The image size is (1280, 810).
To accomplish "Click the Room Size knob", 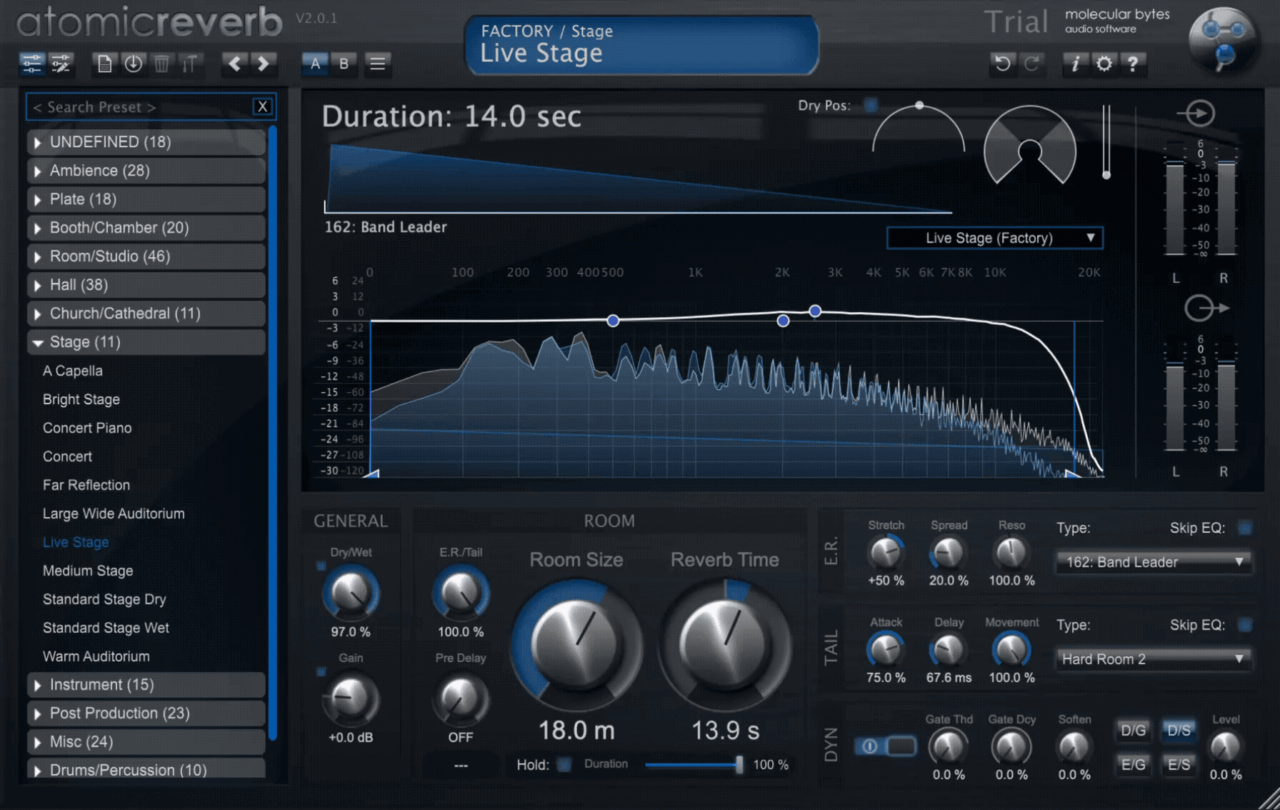I will point(576,643).
